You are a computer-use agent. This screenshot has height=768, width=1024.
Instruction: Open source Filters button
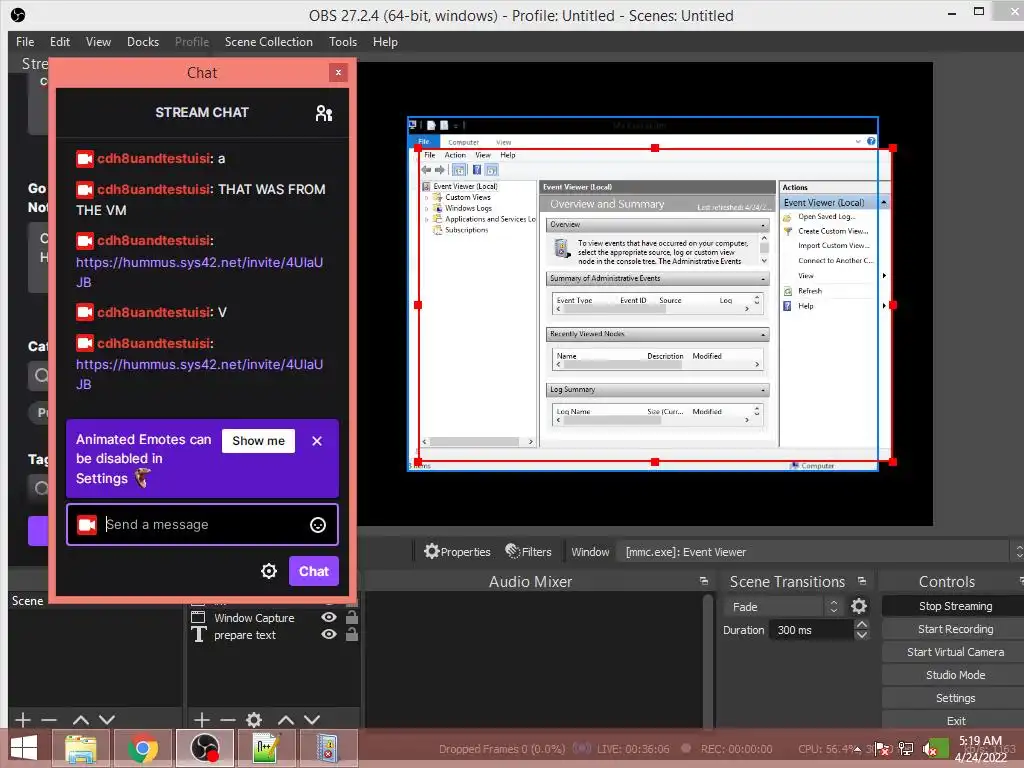[x=529, y=552]
